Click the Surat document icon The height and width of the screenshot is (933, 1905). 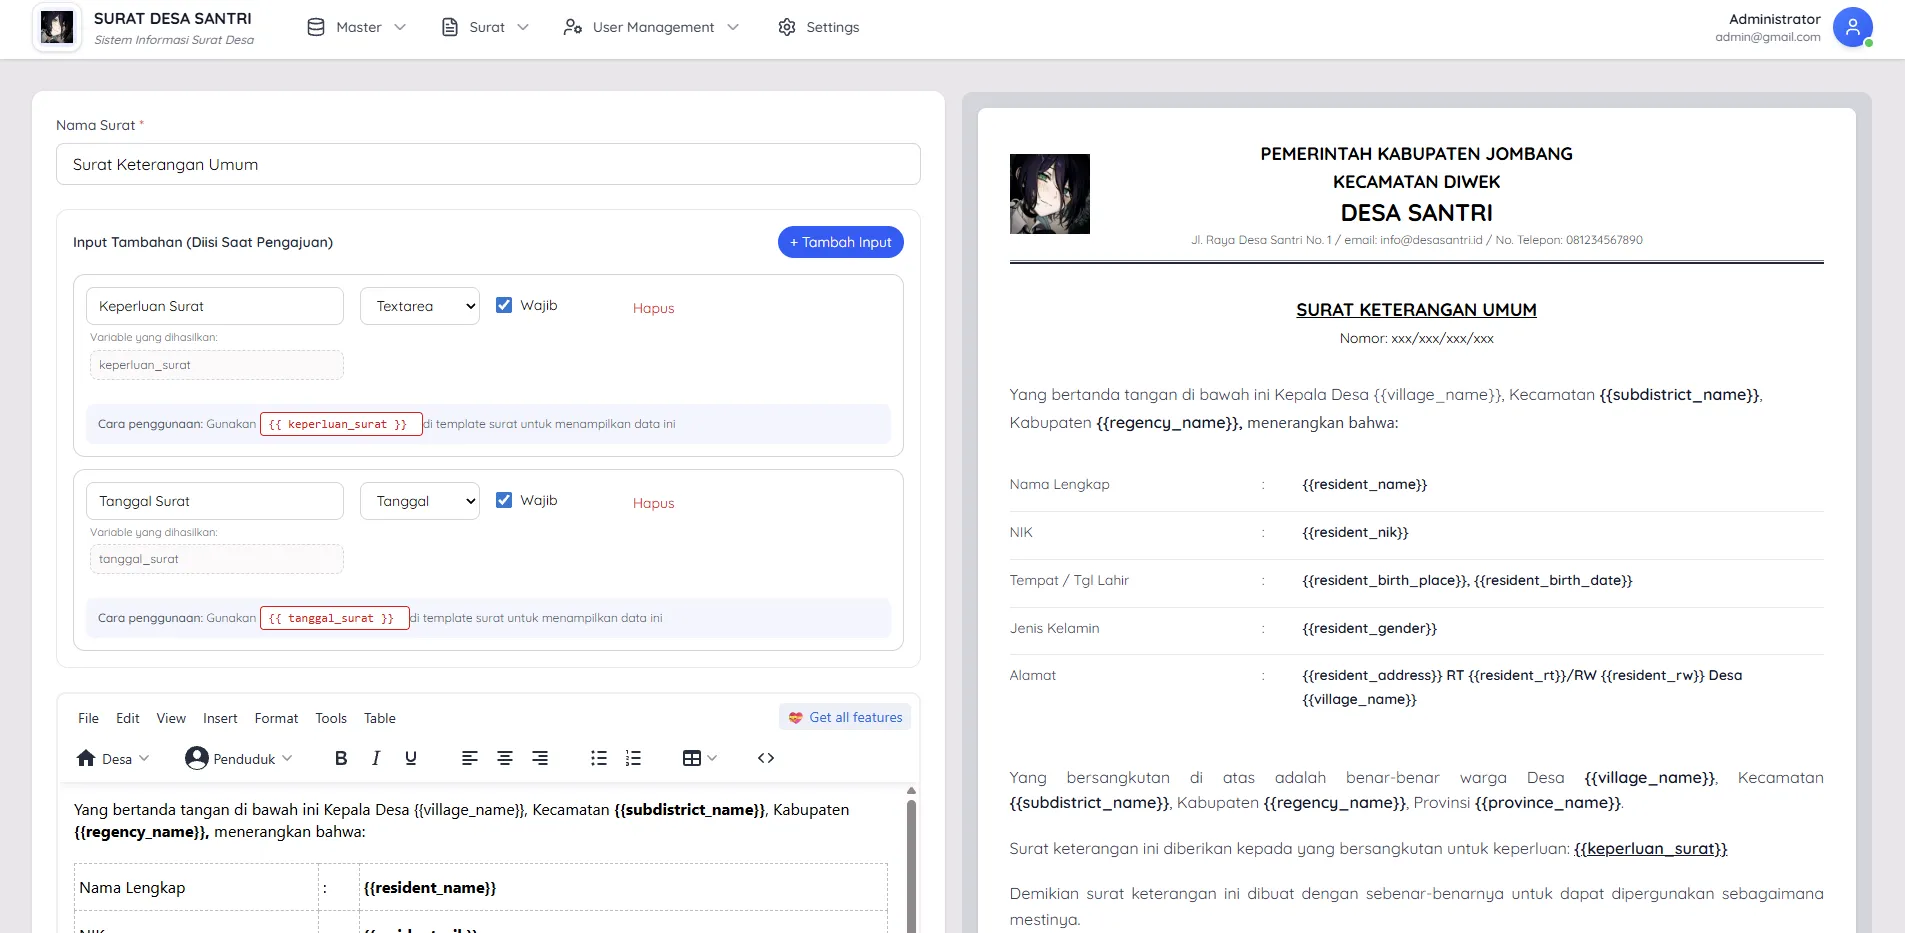pos(450,27)
